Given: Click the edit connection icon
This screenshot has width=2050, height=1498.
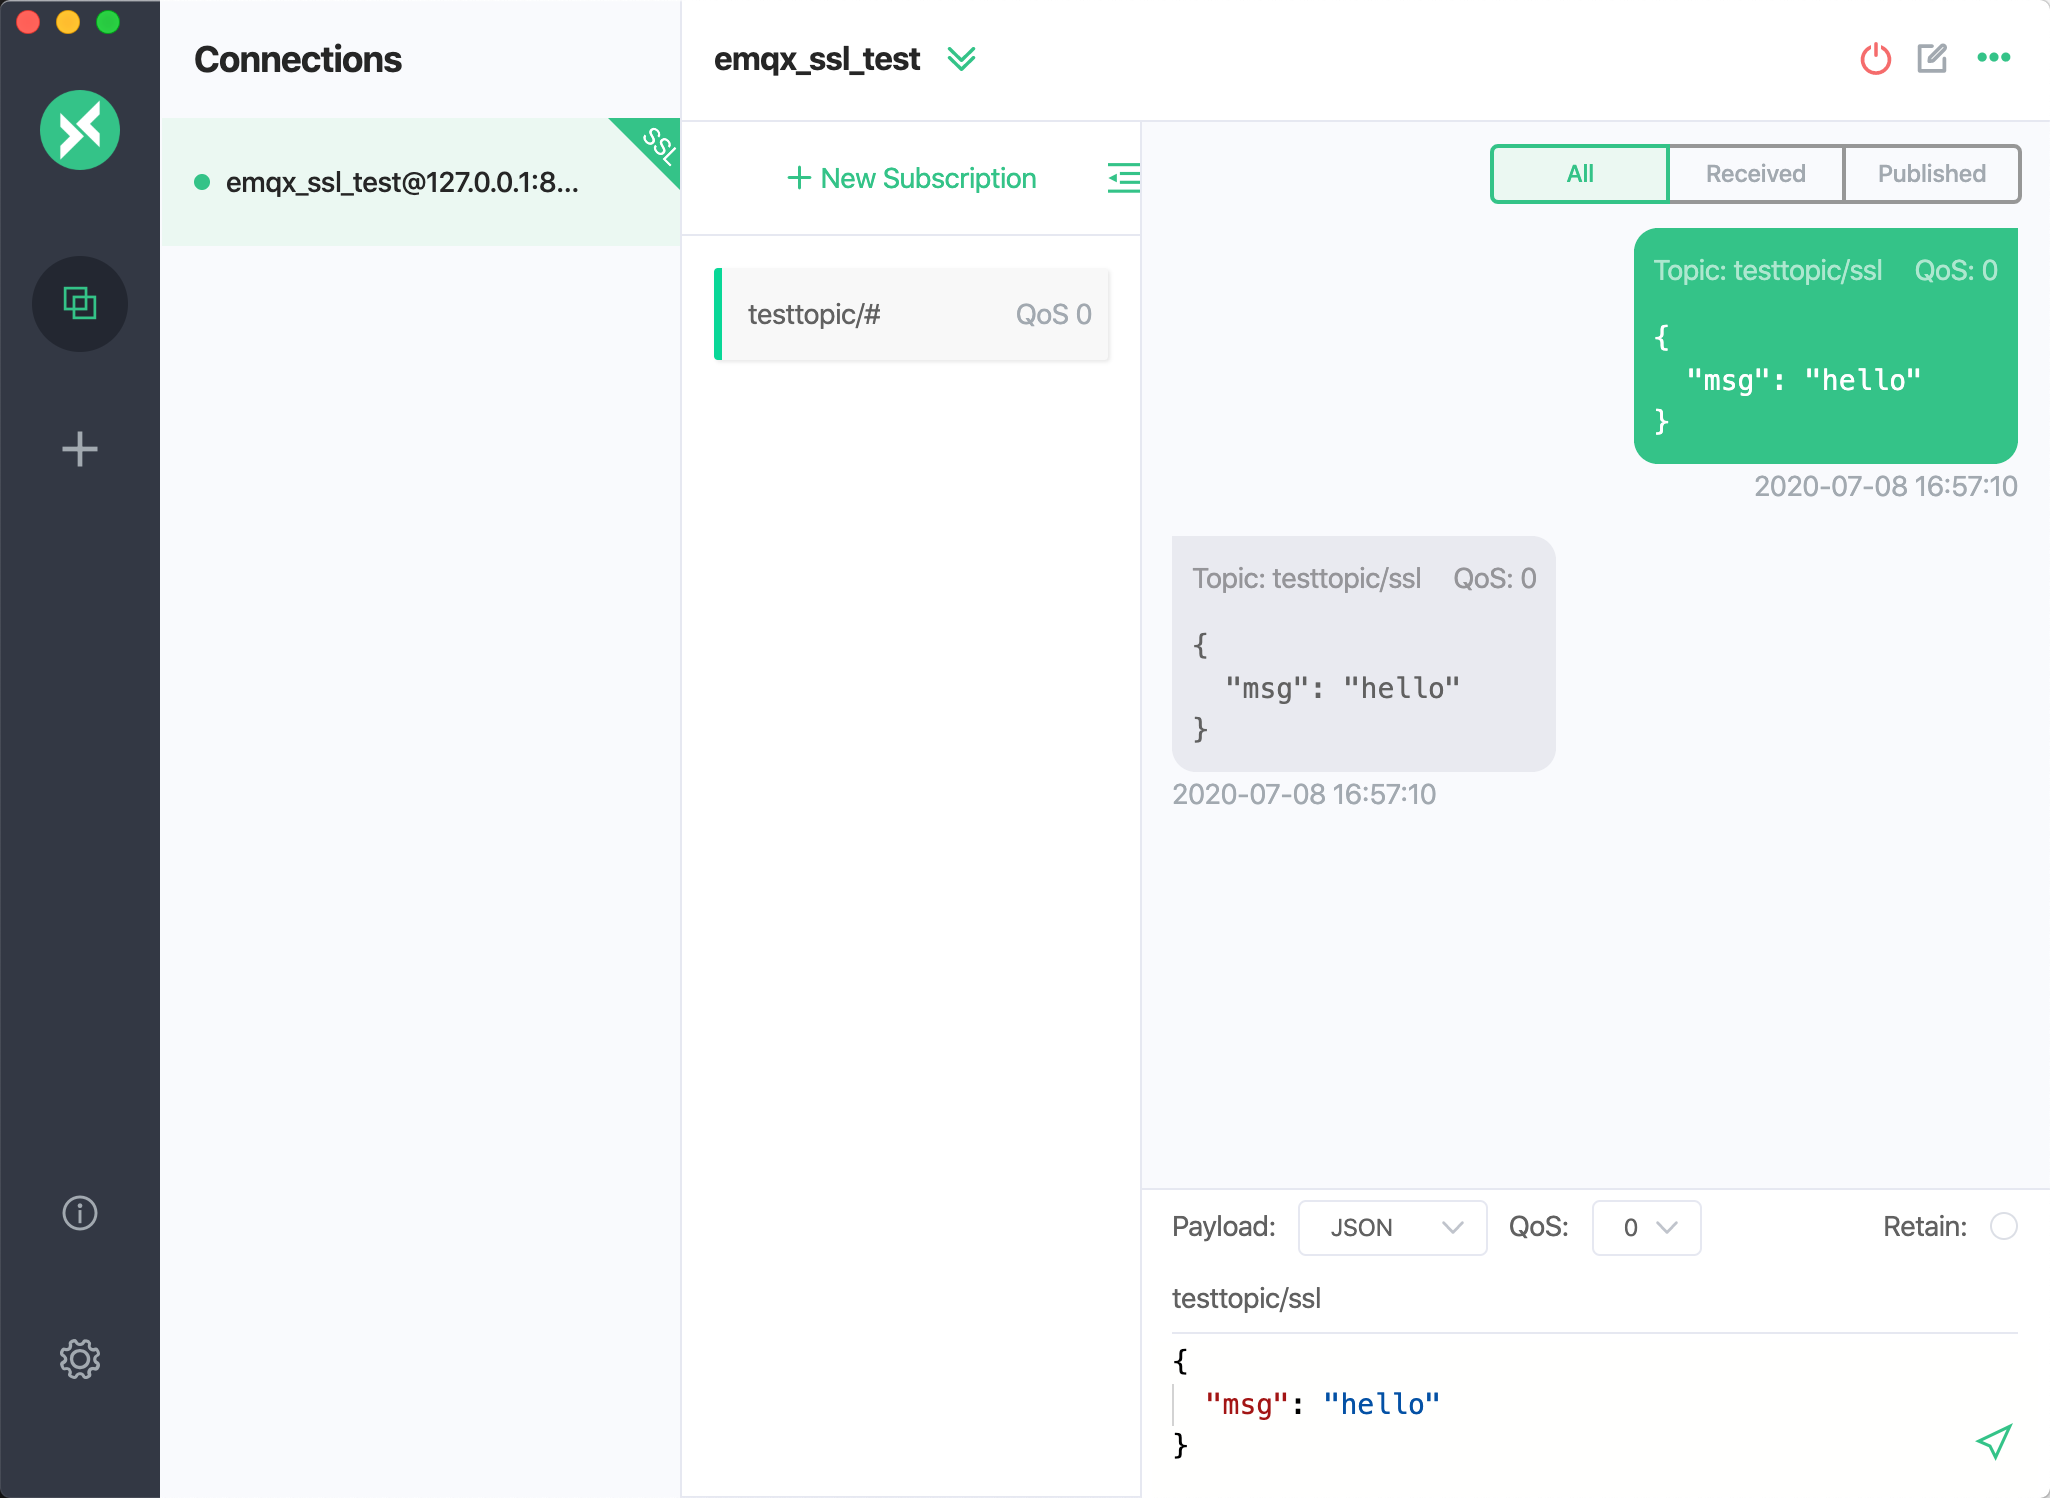Looking at the screenshot, I should pyautogui.click(x=1931, y=59).
